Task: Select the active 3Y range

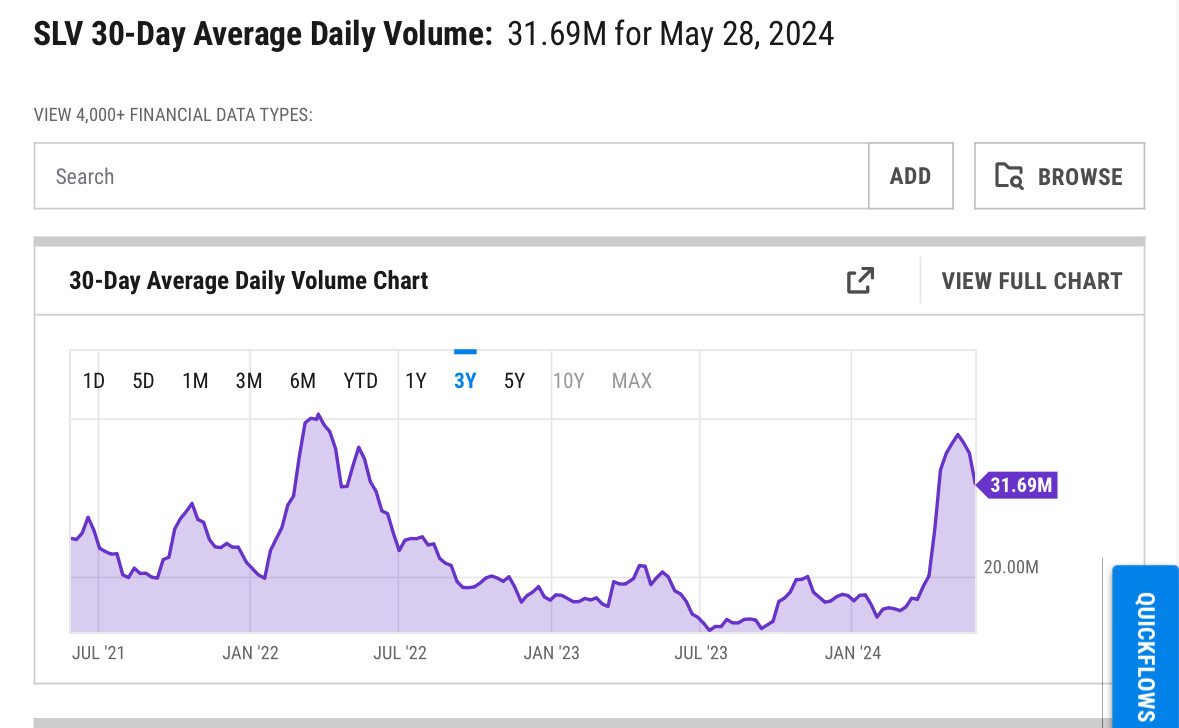Action: (465, 381)
